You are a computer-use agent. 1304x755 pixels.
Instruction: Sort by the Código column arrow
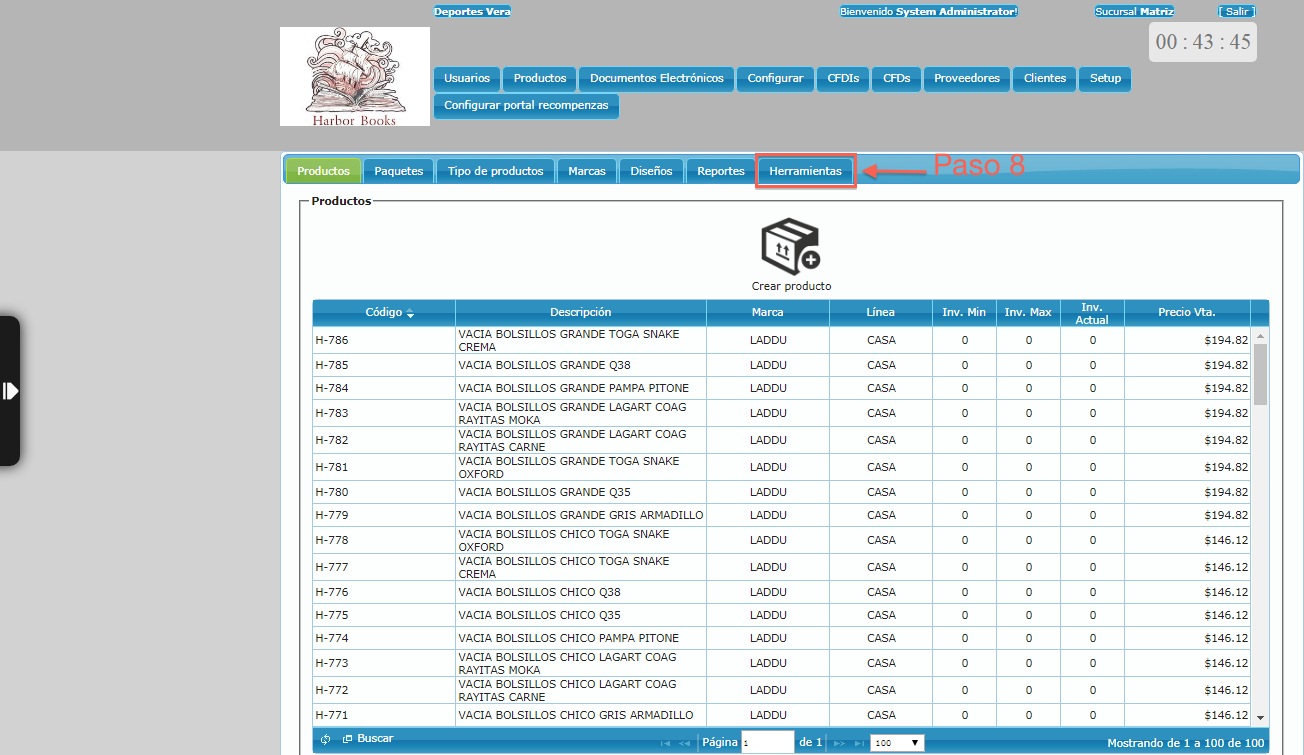point(410,313)
